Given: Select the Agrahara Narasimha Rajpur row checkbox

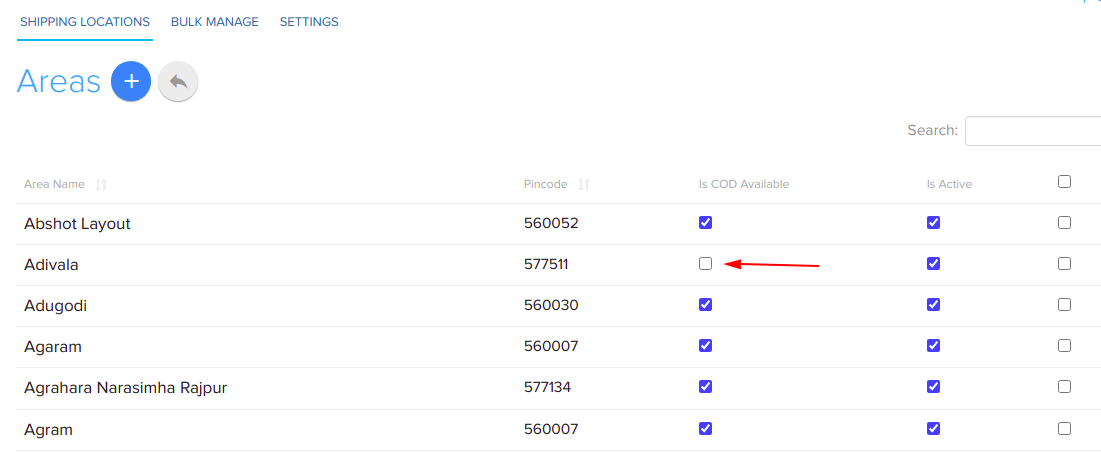Looking at the screenshot, I should pyautogui.click(x=1064, y=386).
